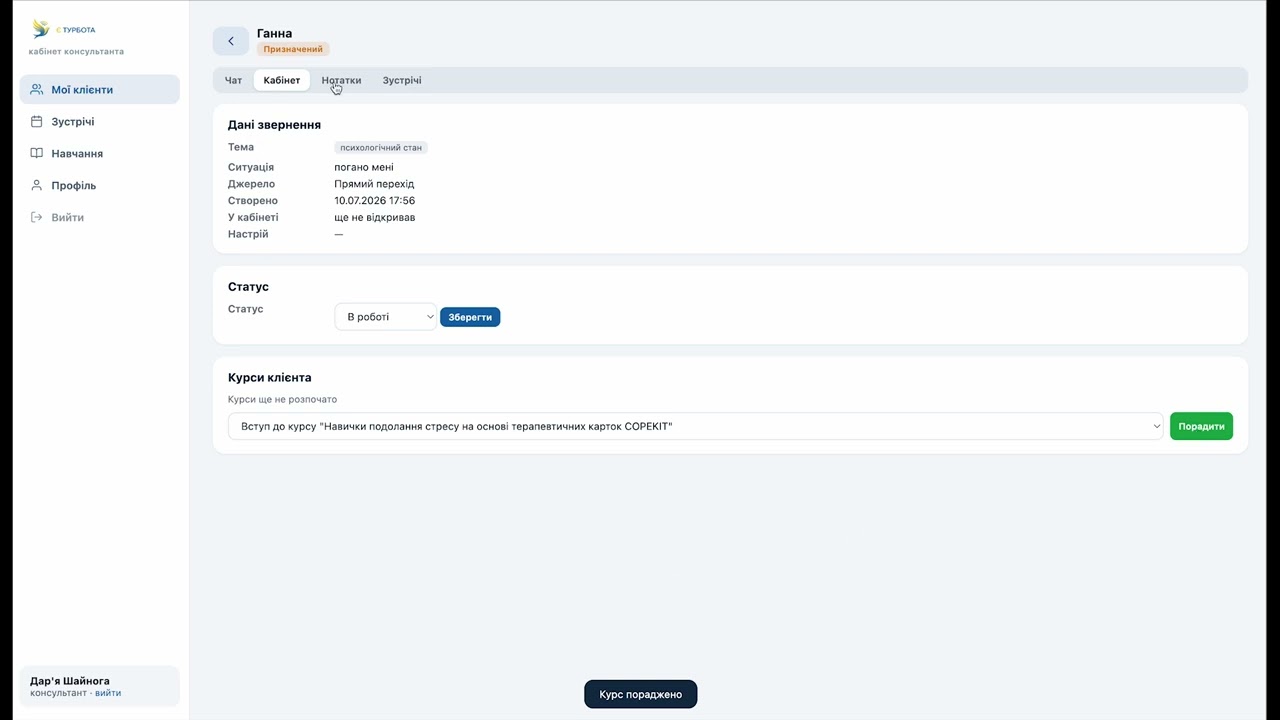Click the date 10.07.2026 17:56
Viewport: 1280px width, 720px height.
click(375, 201)
